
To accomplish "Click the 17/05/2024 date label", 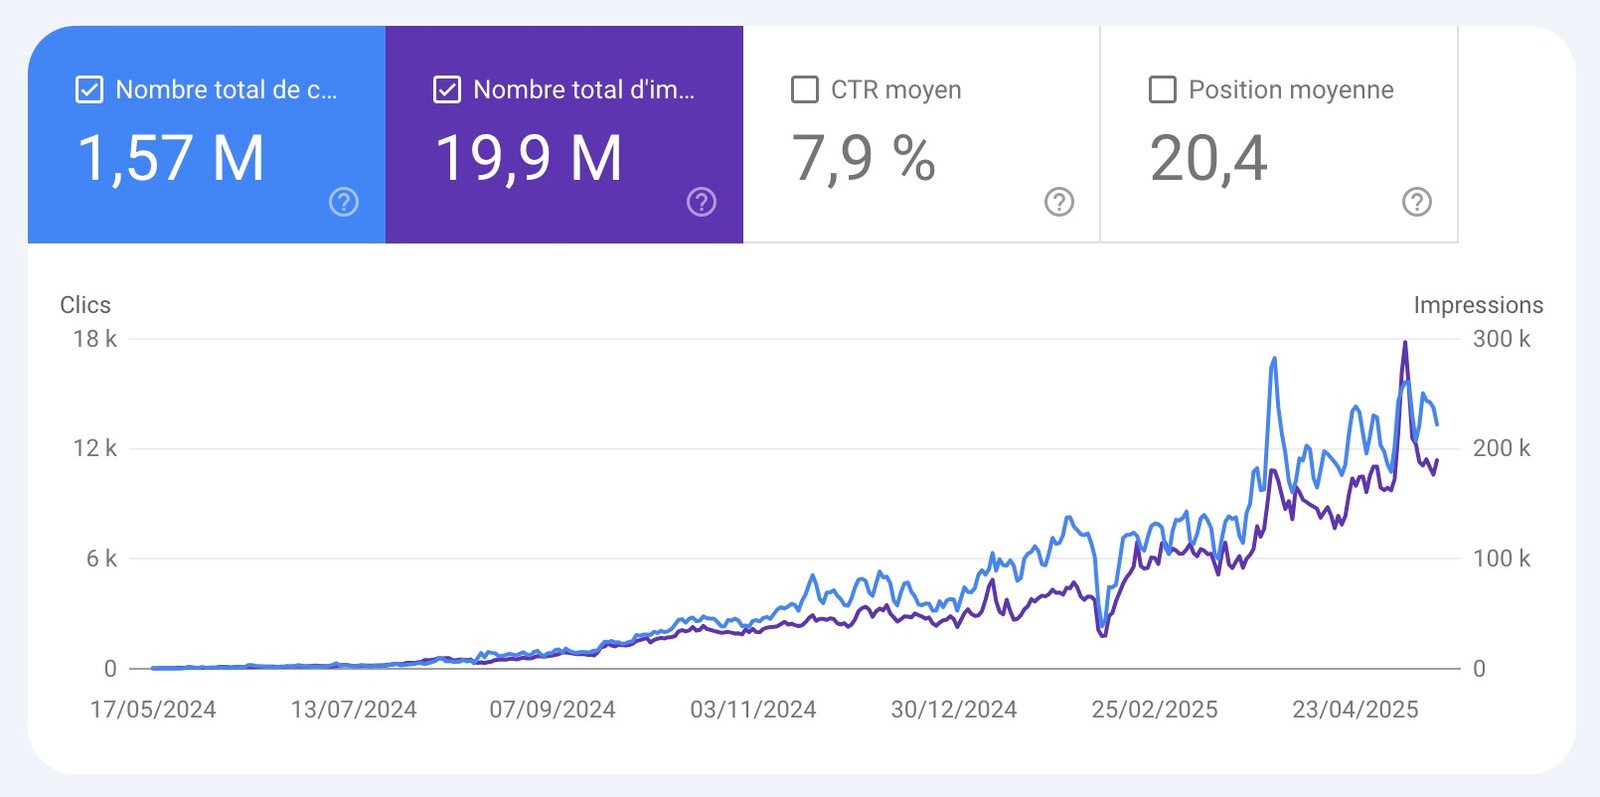I will pyautogui.click(x=153, y=710).
